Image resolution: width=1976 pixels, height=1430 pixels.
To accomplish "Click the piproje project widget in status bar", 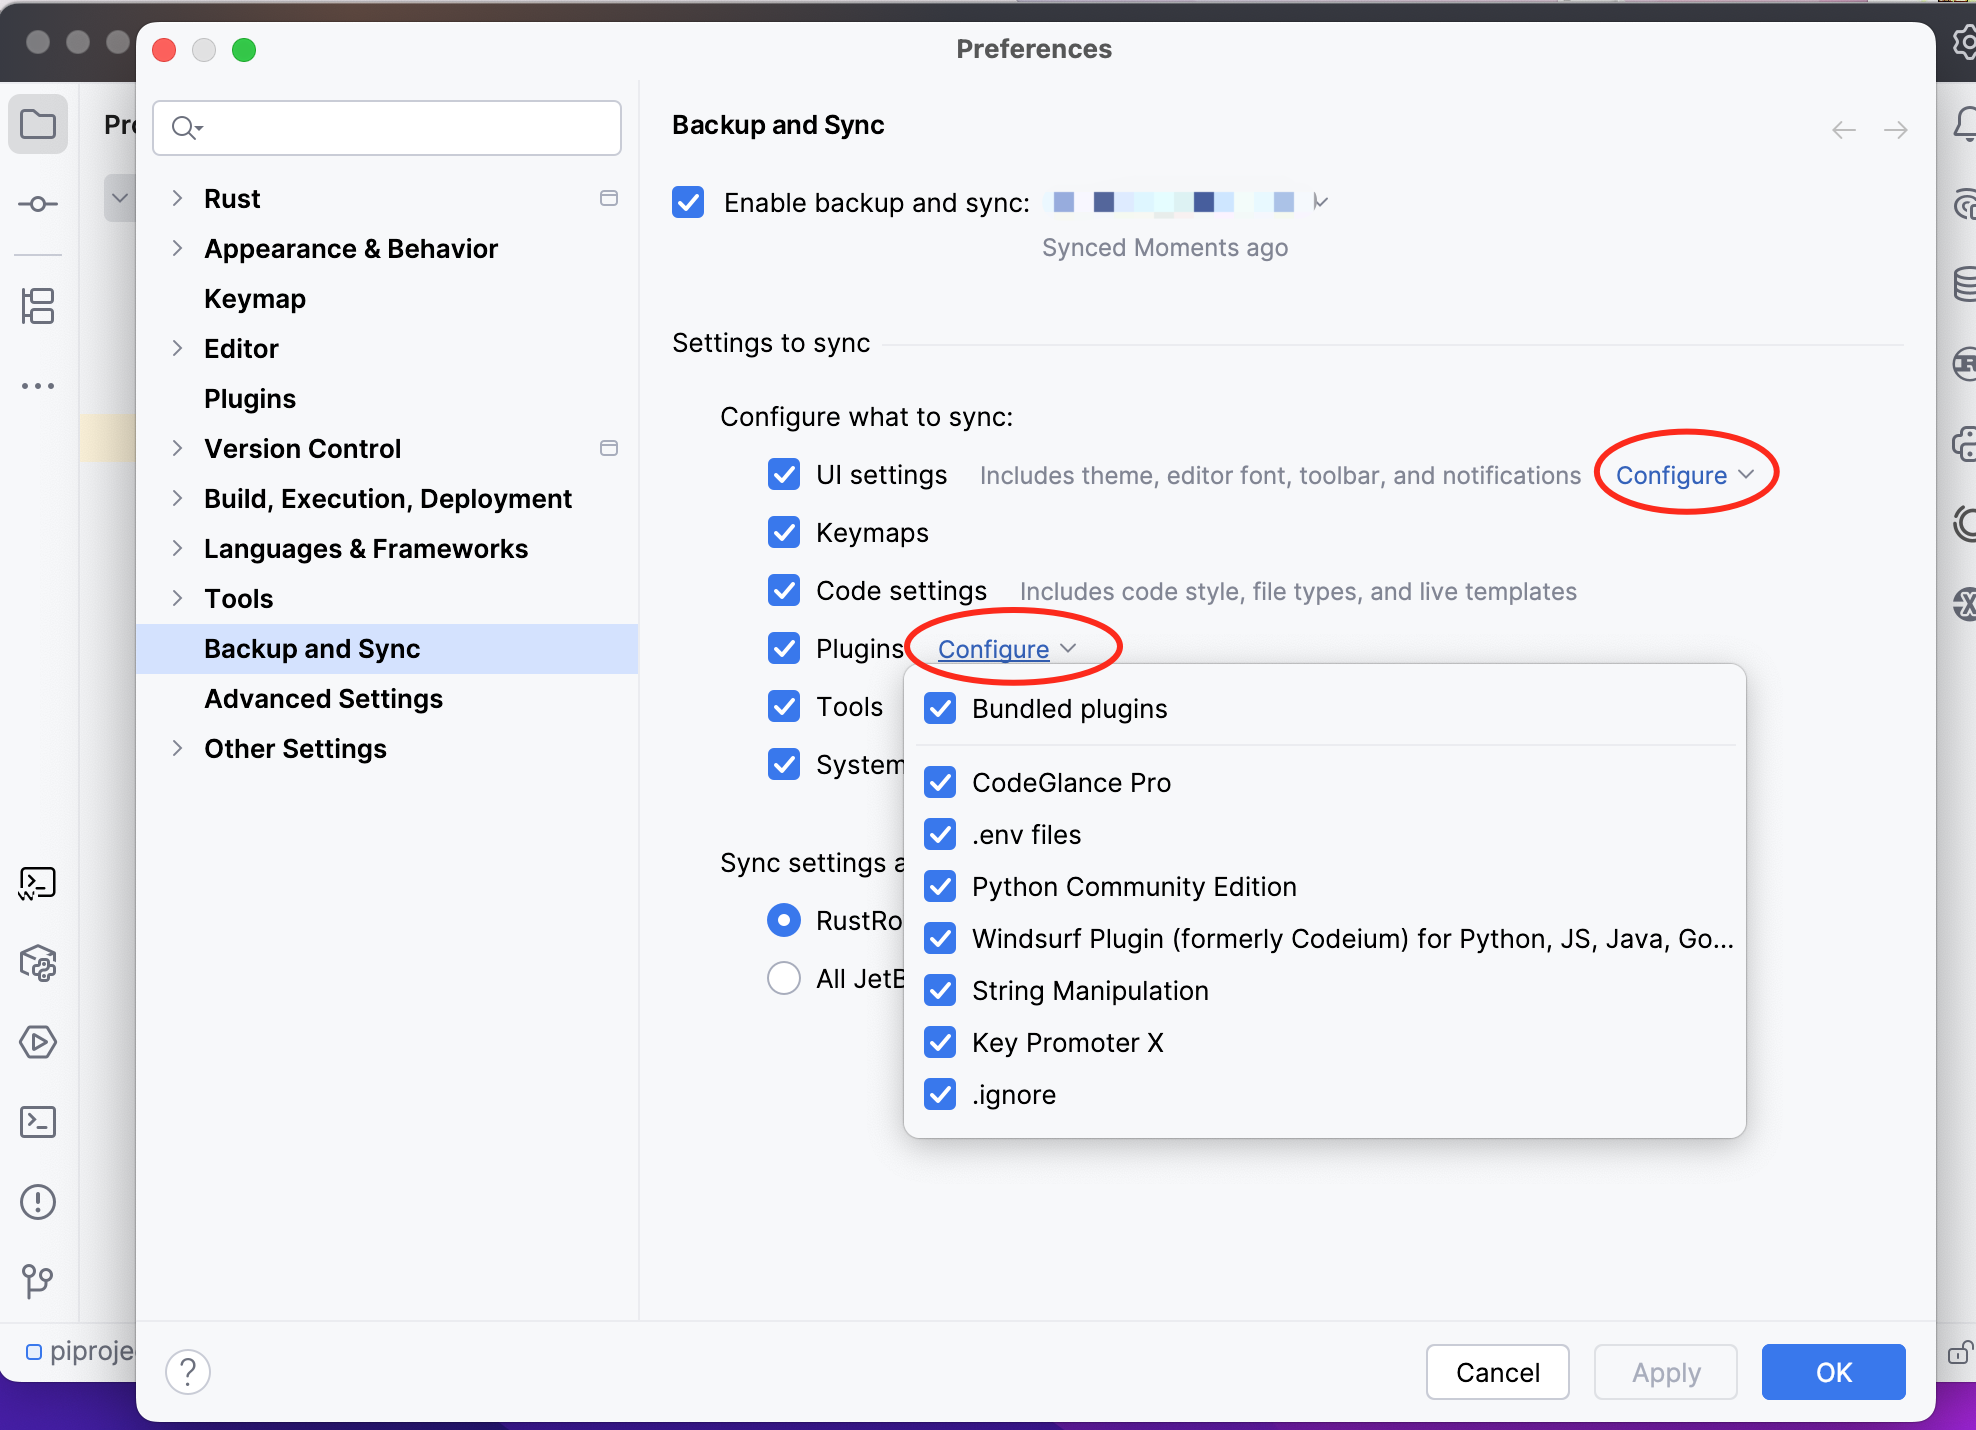I will 80,1351.
